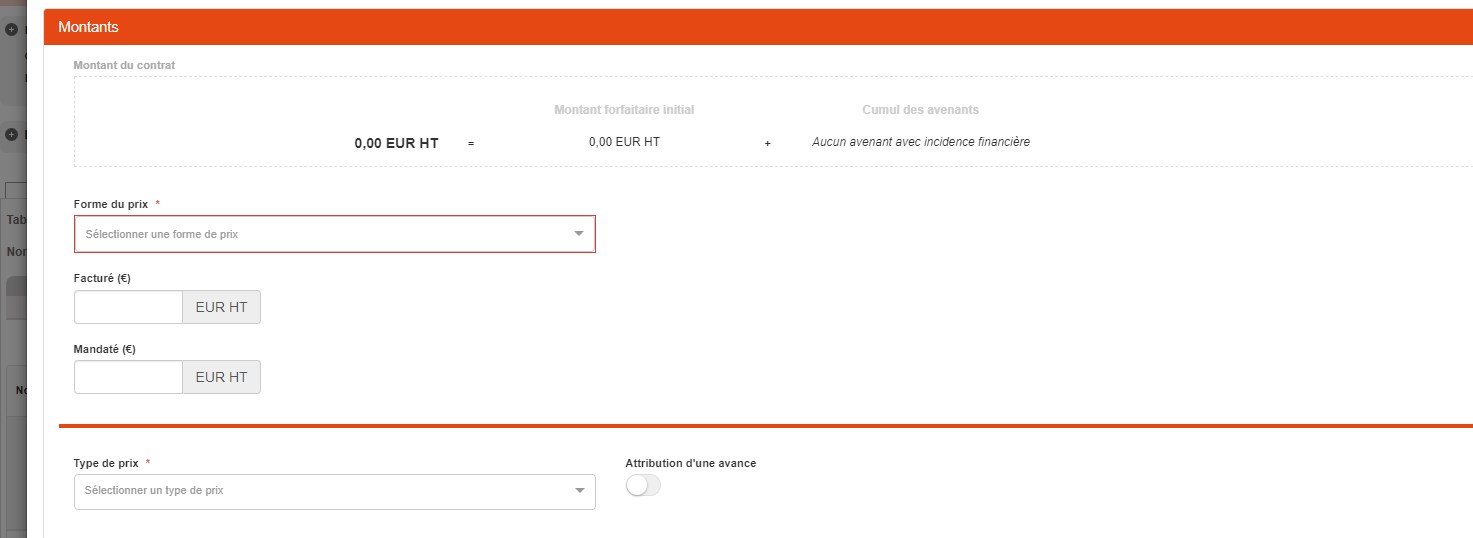Open the 'Sélectionner une forme de prix' combo box
Image resolution: width=1473 pixels, height=538 pixels.
(320, 234)
